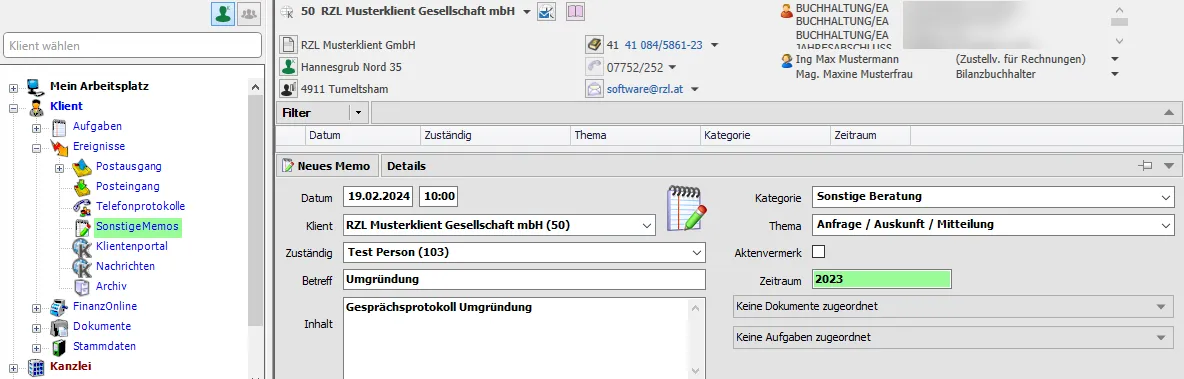
Task: Open Klientenportal in the tree
Action: pos(132,246)
